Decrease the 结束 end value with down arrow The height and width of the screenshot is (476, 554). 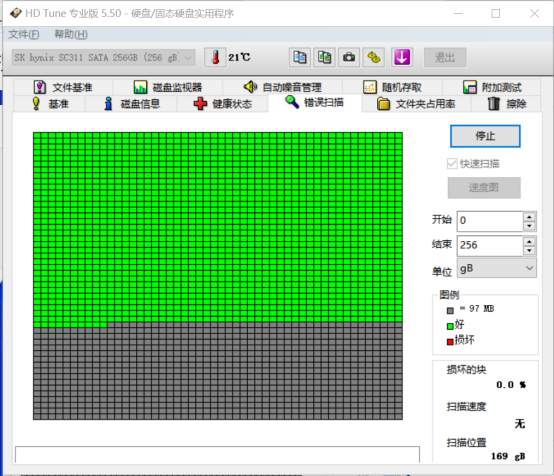tap(529, 251)
